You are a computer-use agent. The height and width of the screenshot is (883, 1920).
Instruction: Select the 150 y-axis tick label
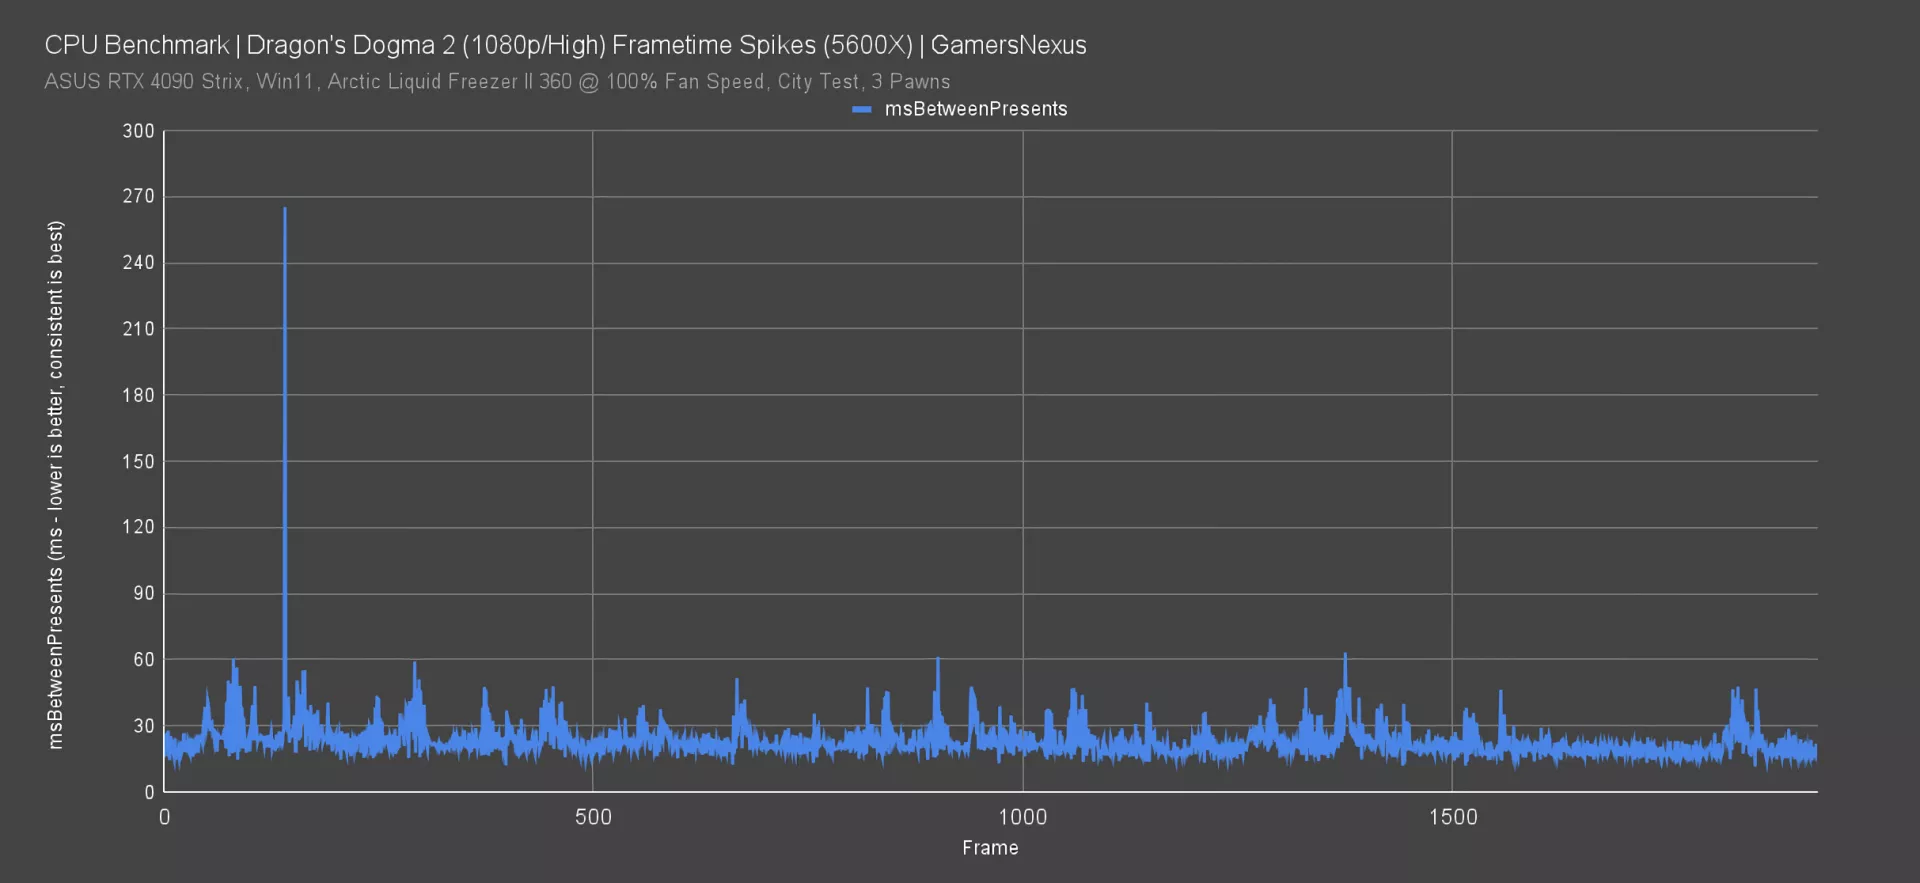tap(138, 461)
